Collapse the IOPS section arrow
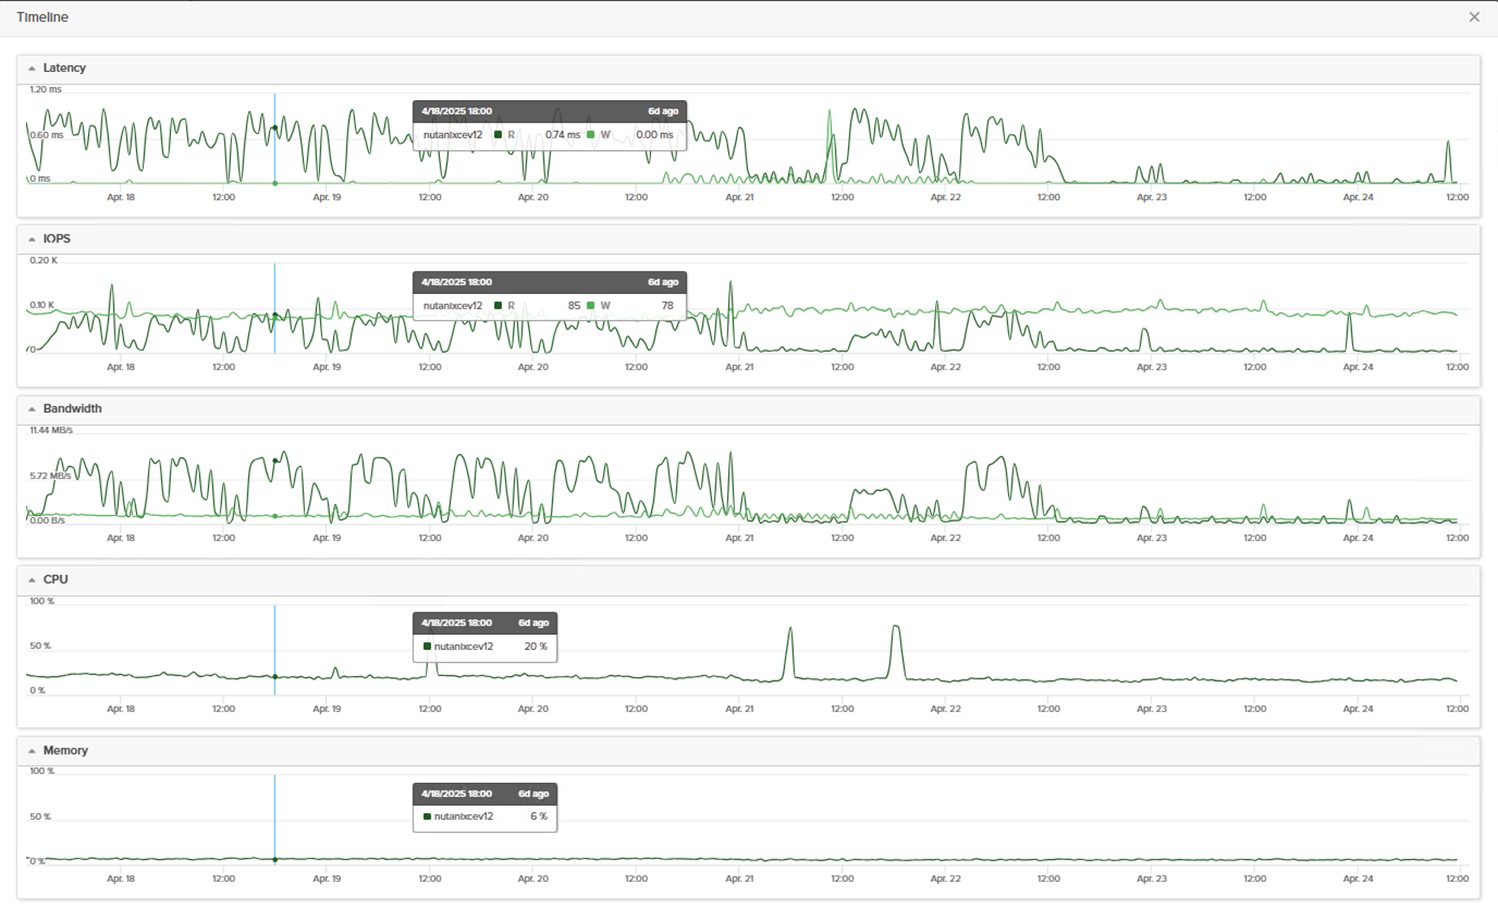This screenshot has width=1498, height=921. (x=32, y=239)
